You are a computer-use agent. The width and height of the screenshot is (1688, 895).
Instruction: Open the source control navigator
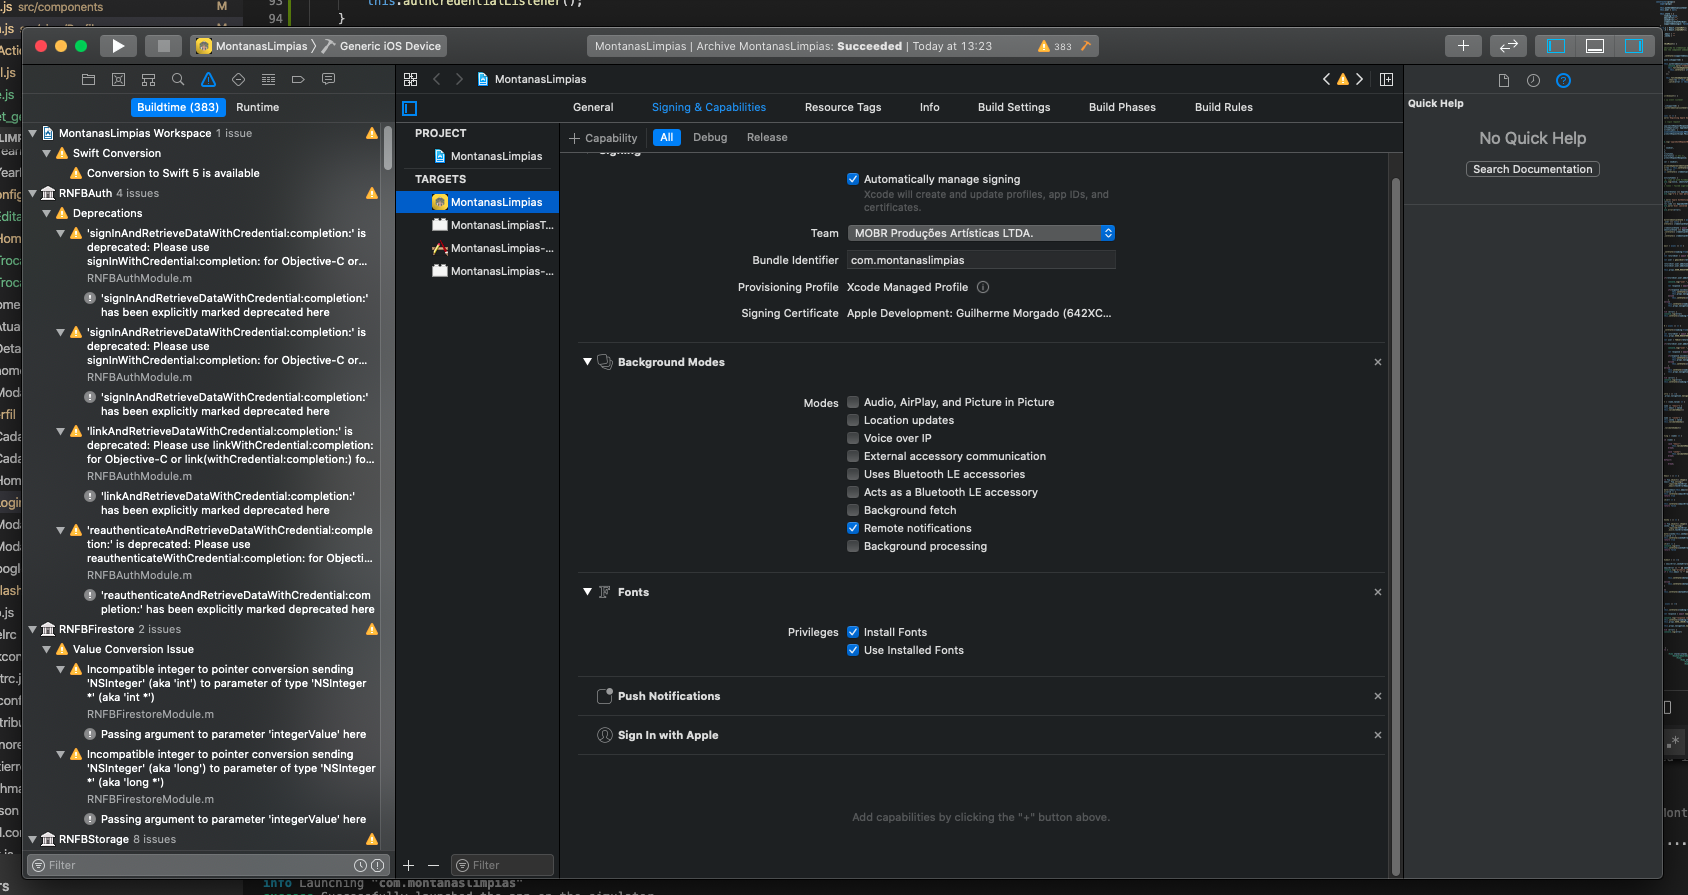click(x=118, y=79)
